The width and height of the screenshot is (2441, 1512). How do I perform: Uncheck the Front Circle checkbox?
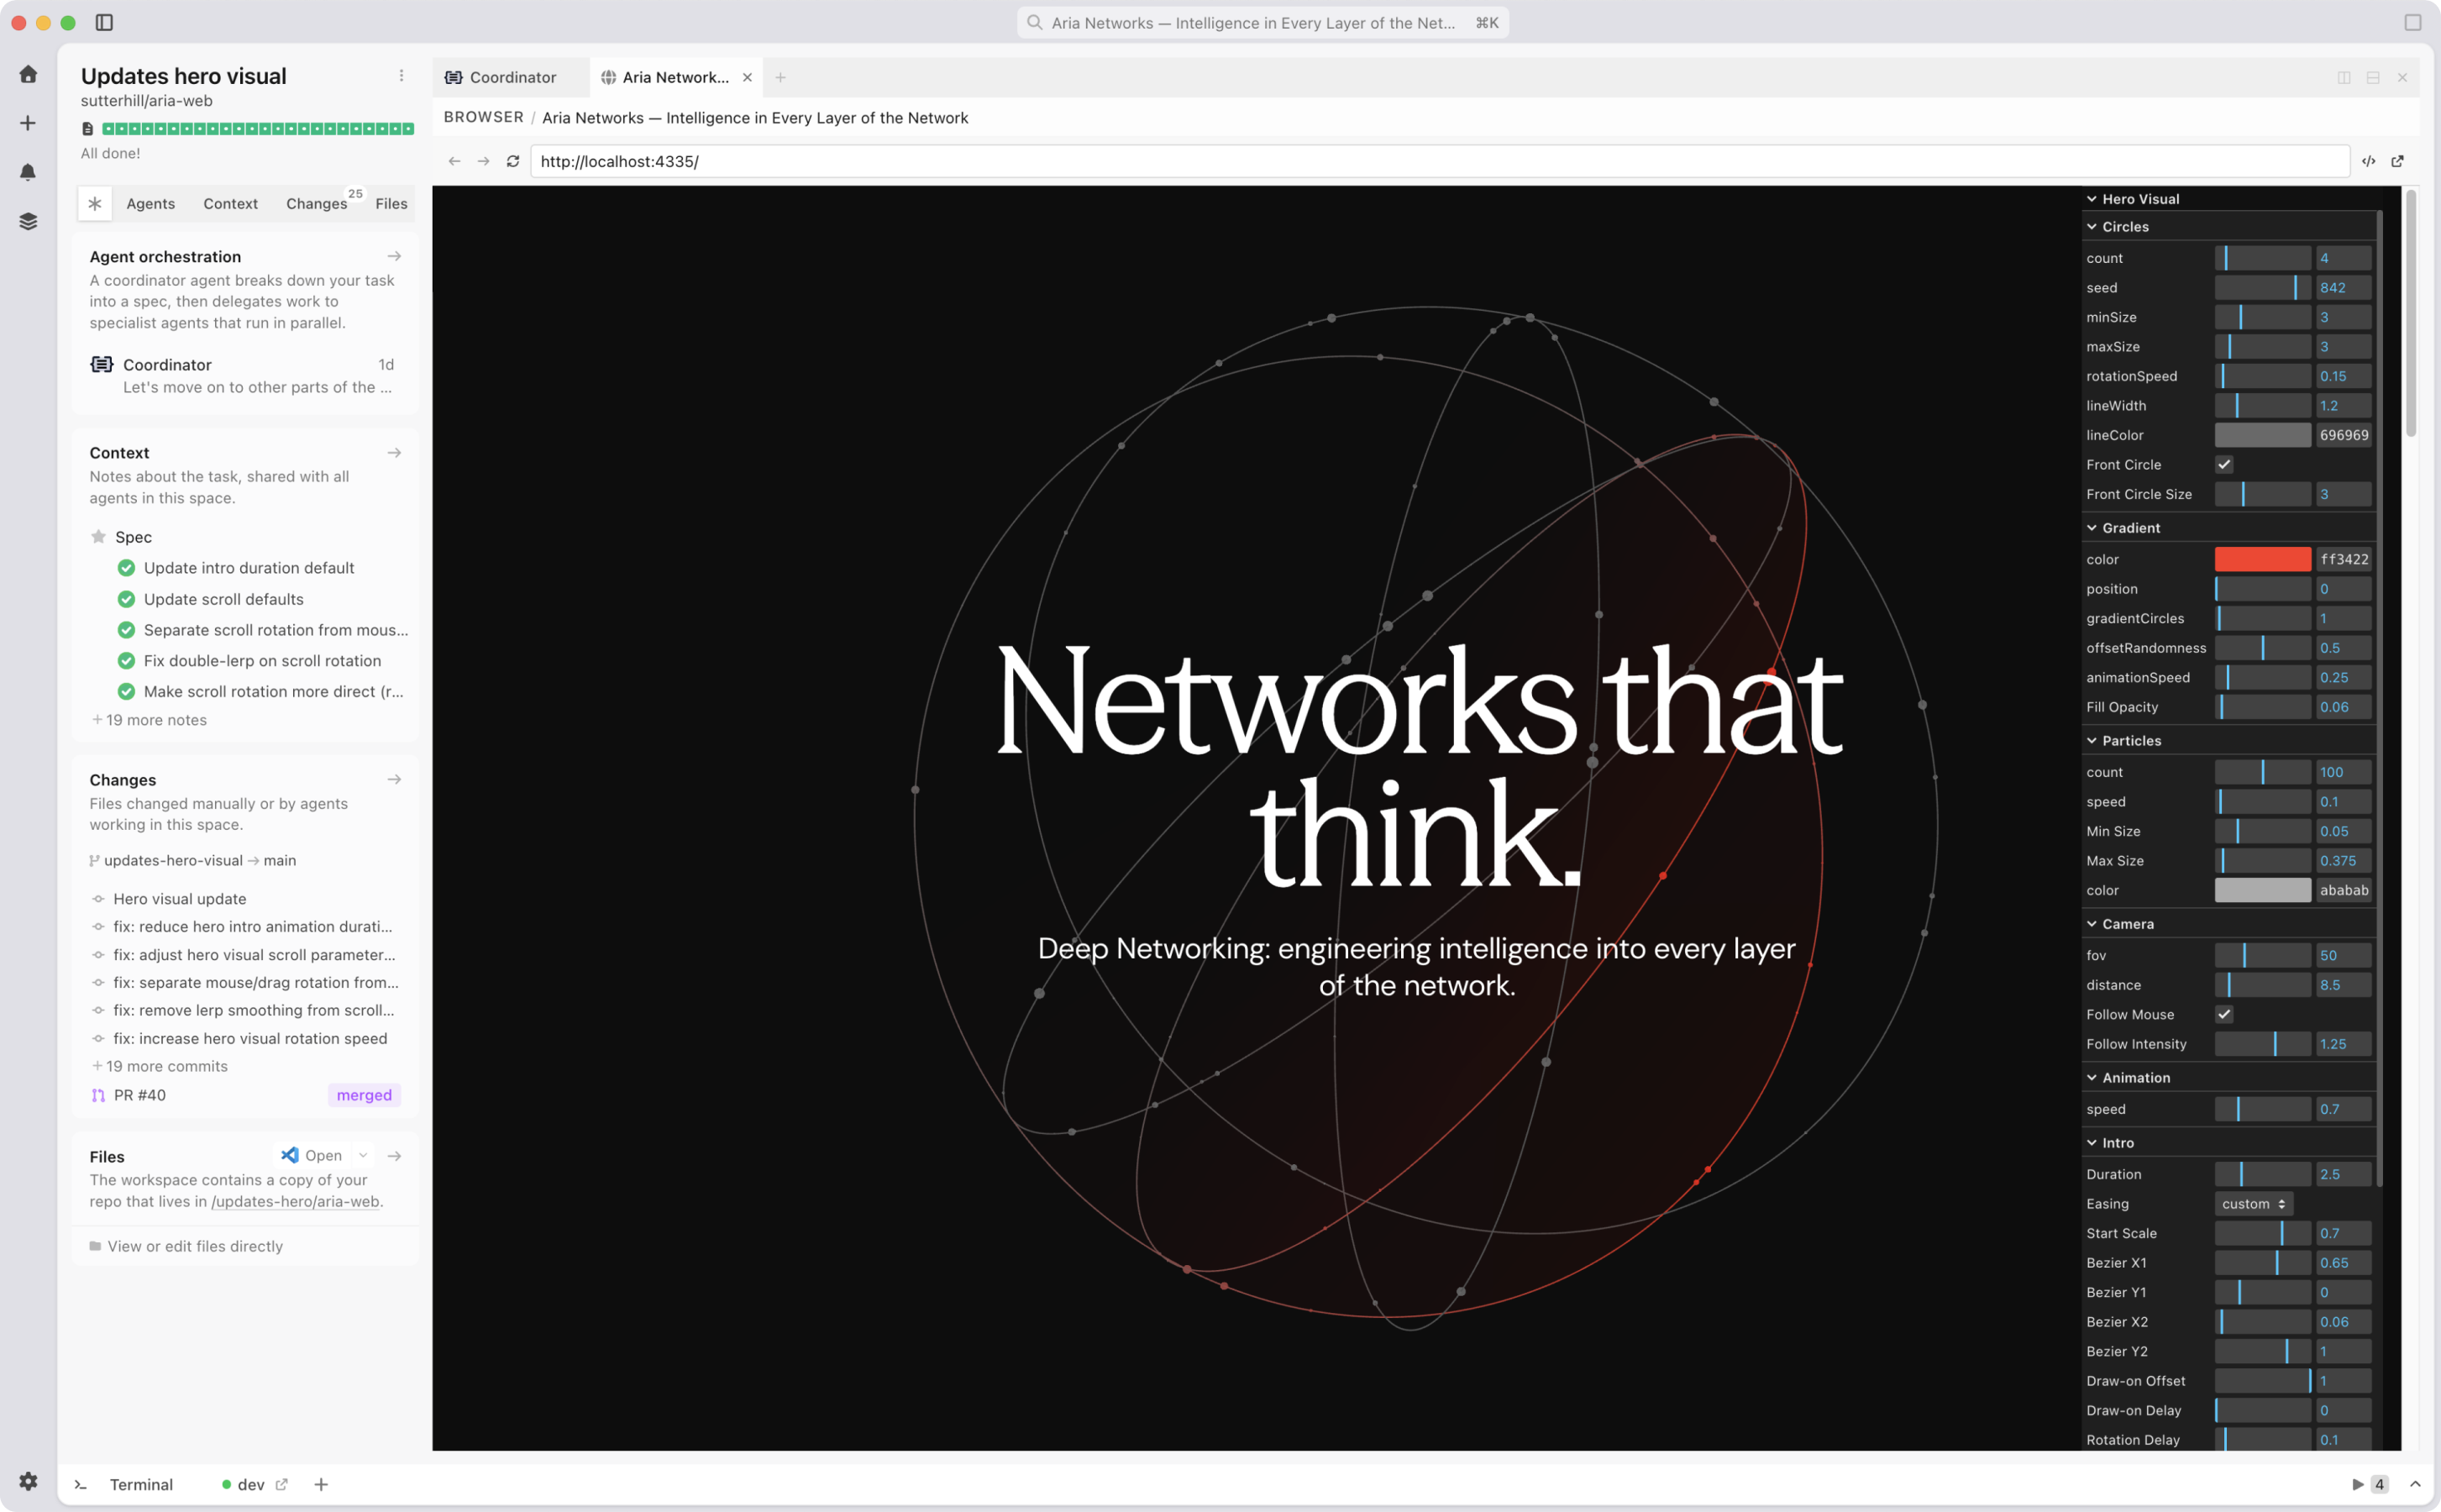point(2223,464)
